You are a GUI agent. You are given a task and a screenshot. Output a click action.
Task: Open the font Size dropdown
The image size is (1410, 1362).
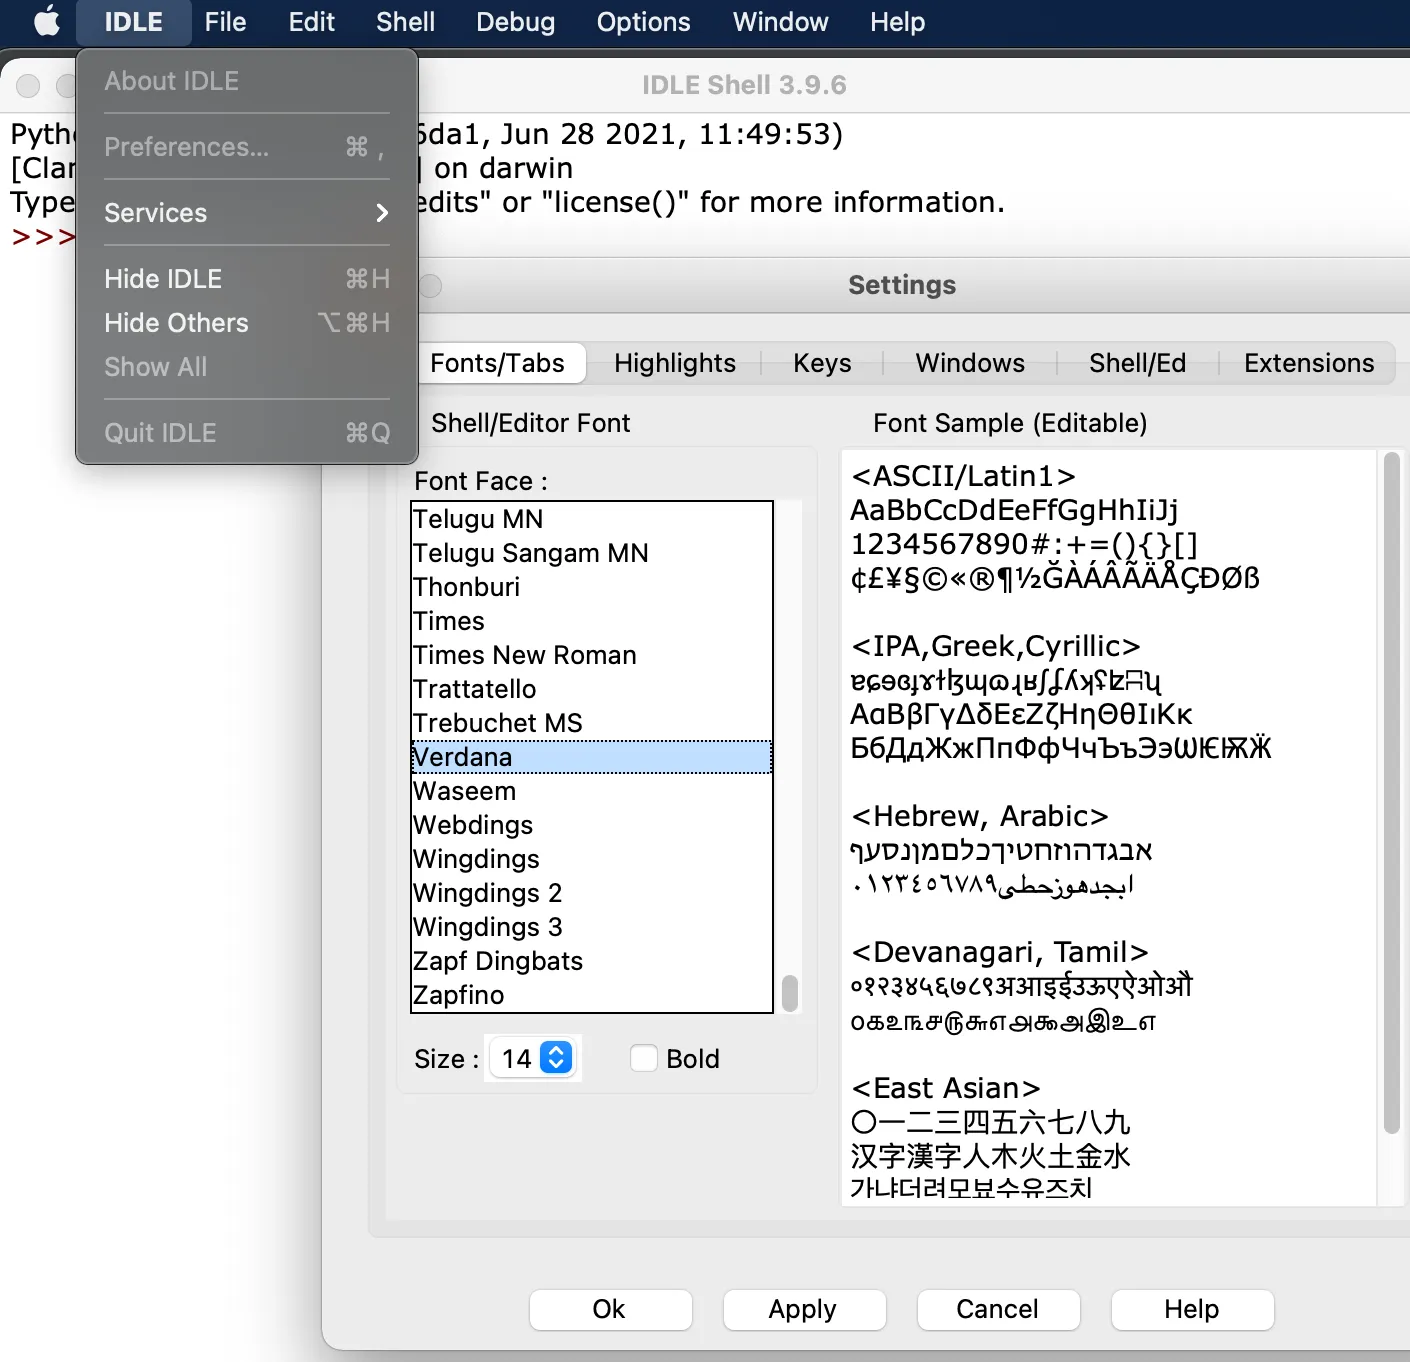[x=534, y=1058]
